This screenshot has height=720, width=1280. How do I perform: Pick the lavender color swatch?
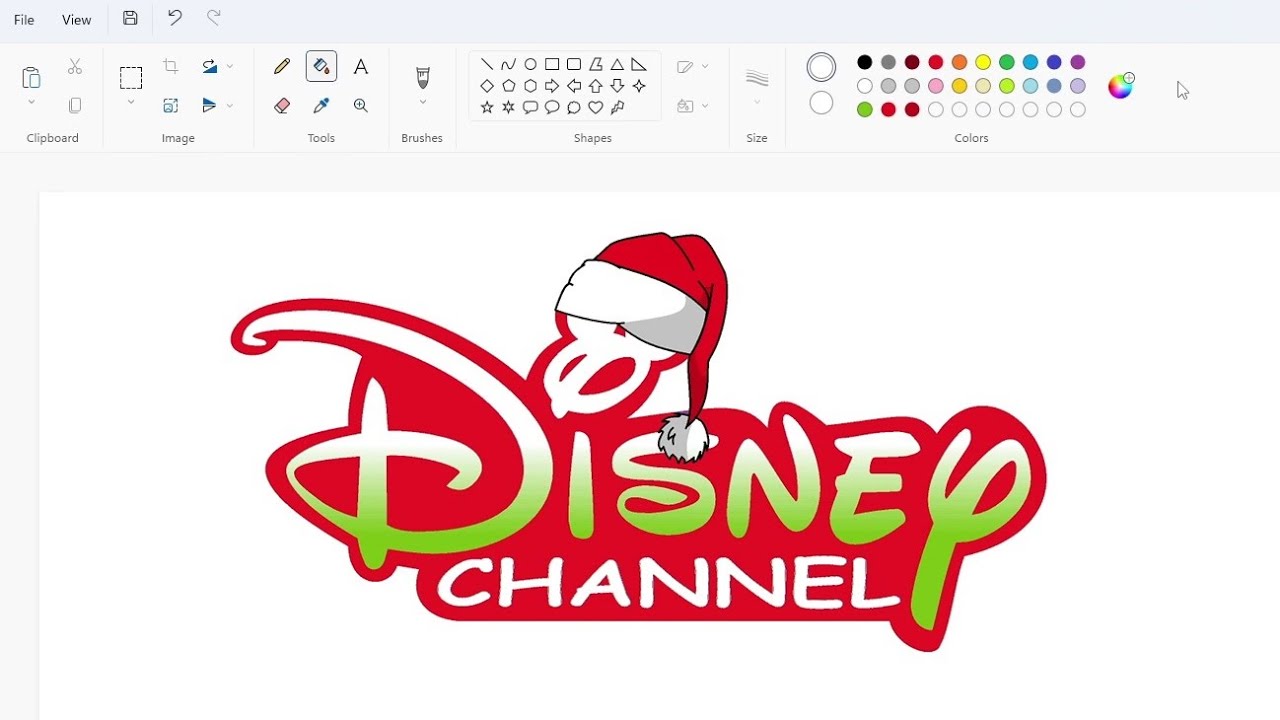pyautogui.click(x=1078, y=86)
